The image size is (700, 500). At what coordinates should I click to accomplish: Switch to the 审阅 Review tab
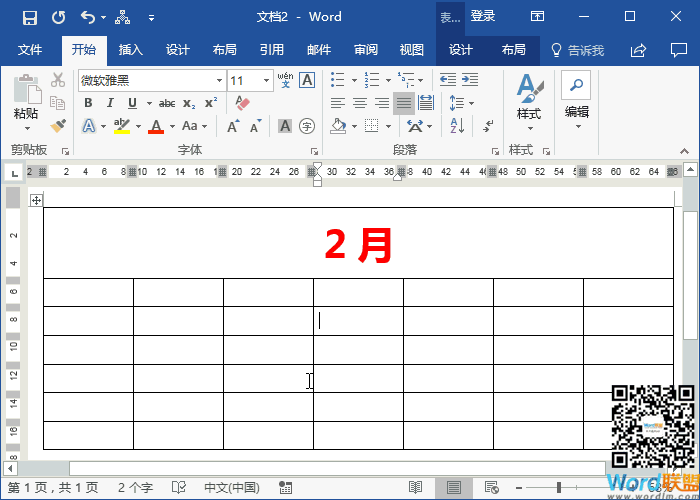[366, 50]
